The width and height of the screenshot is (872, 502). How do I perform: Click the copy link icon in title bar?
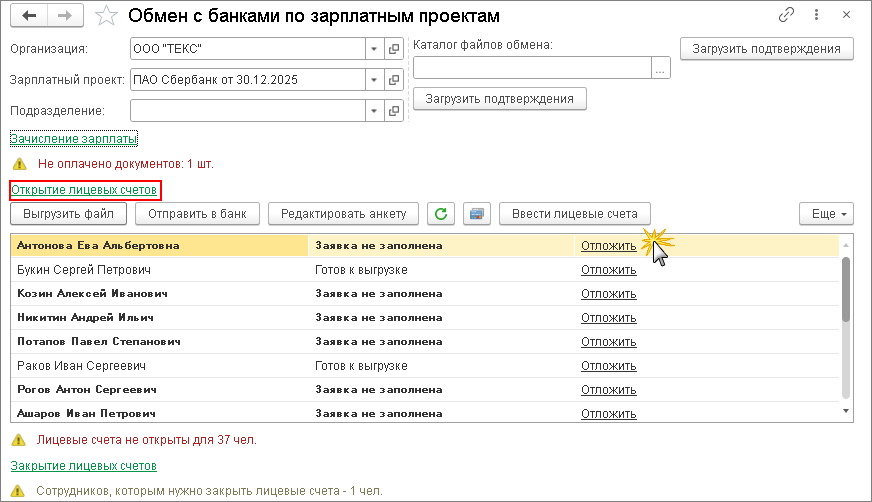tap(787, 16)
